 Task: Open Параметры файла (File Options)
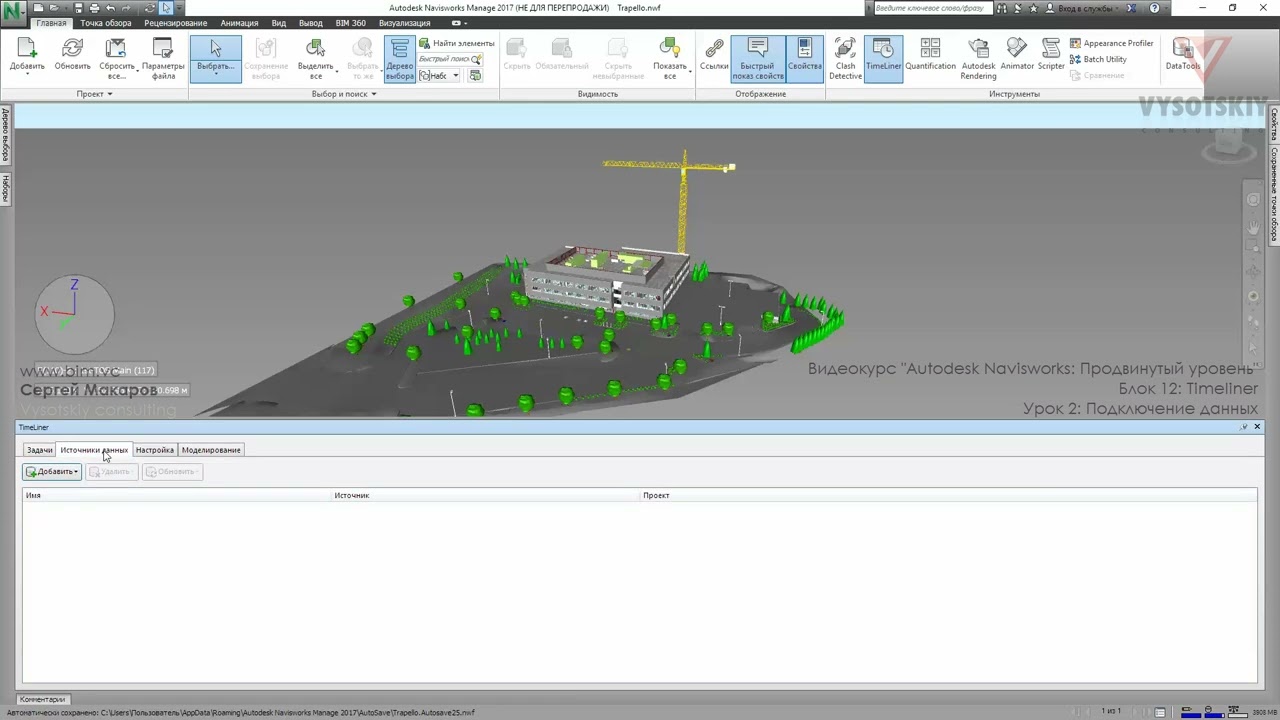[x=163, y=58]
